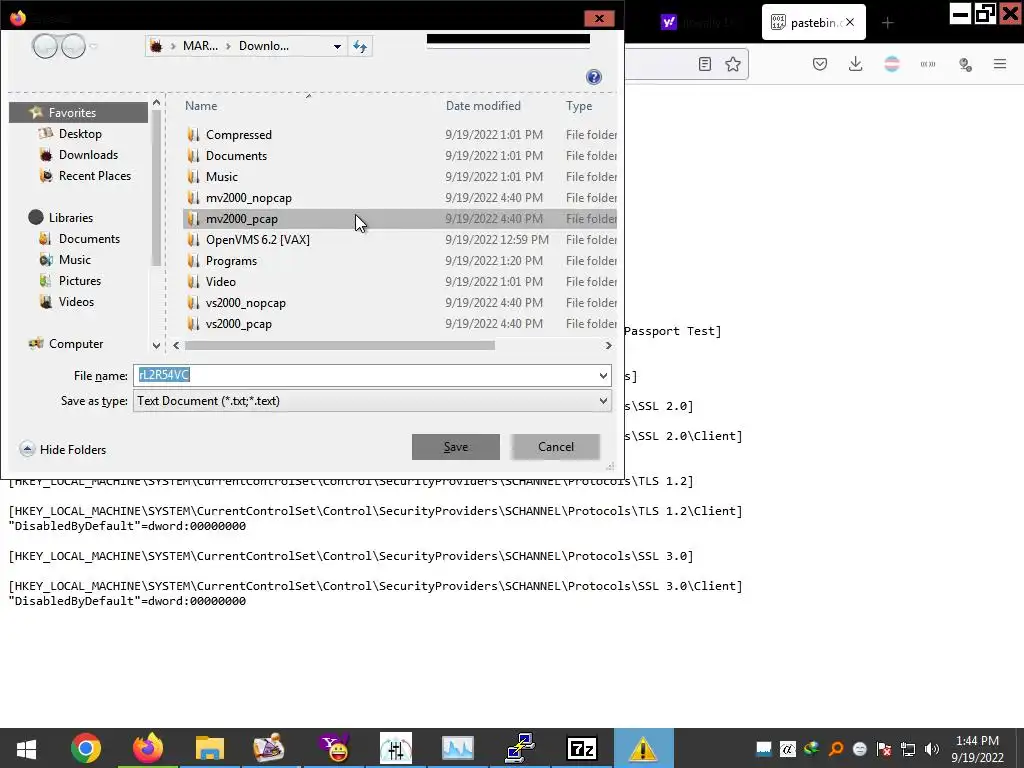Open the Windows Start menu
The width and height of the screenshot is (1024, 768).
coord(26,748)
